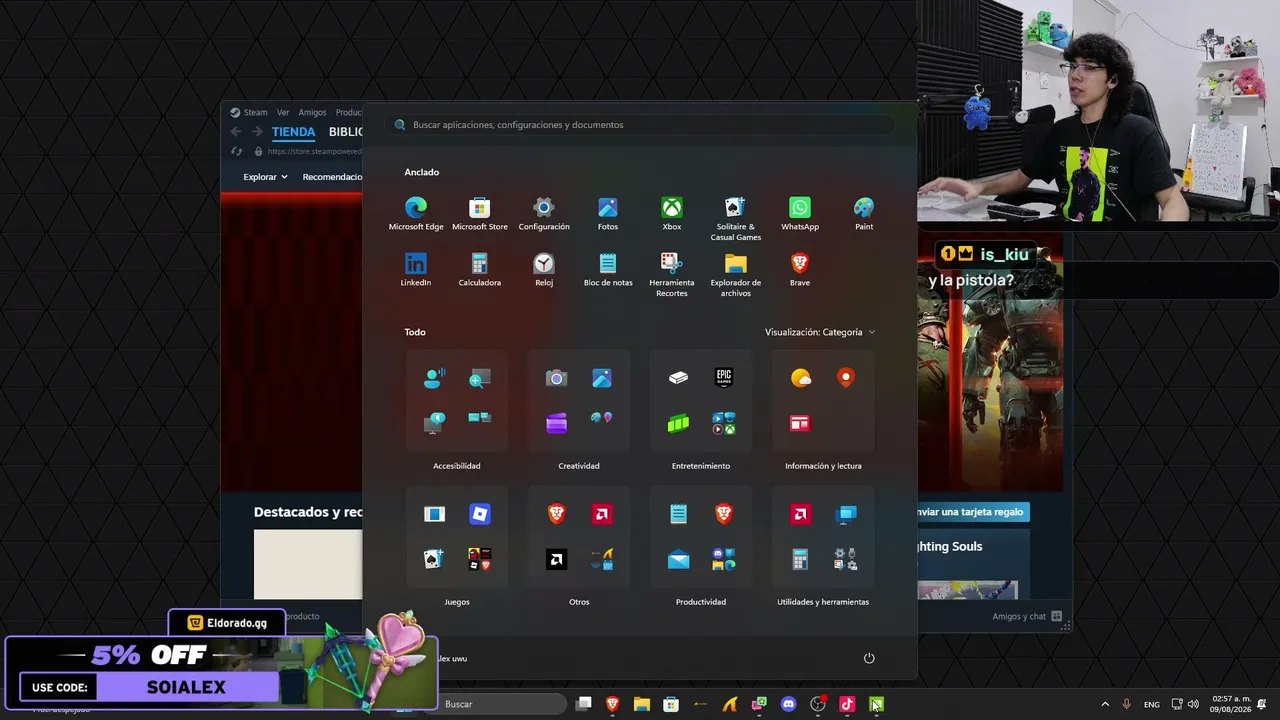
Task: Open the Reloj clock app
Action: pyautogui.click(x=544, y=270)
